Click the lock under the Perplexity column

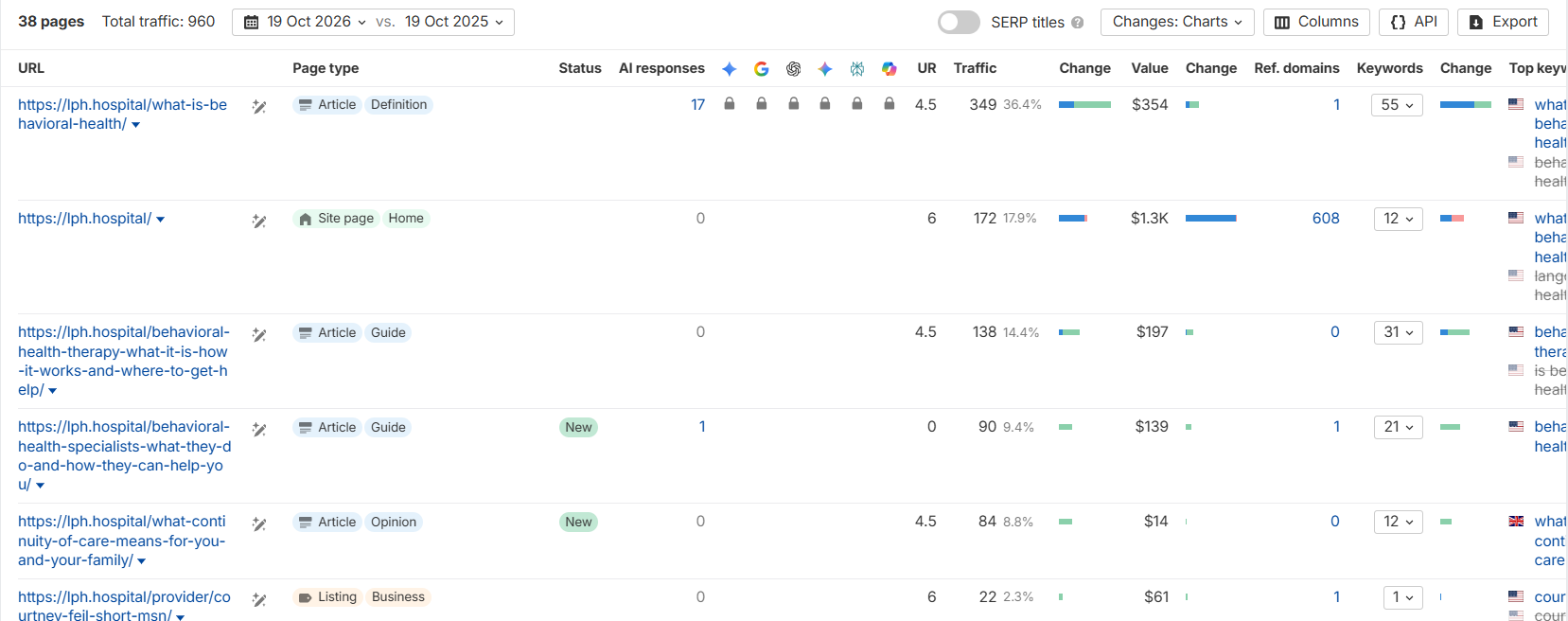click(x=857, y=103)
